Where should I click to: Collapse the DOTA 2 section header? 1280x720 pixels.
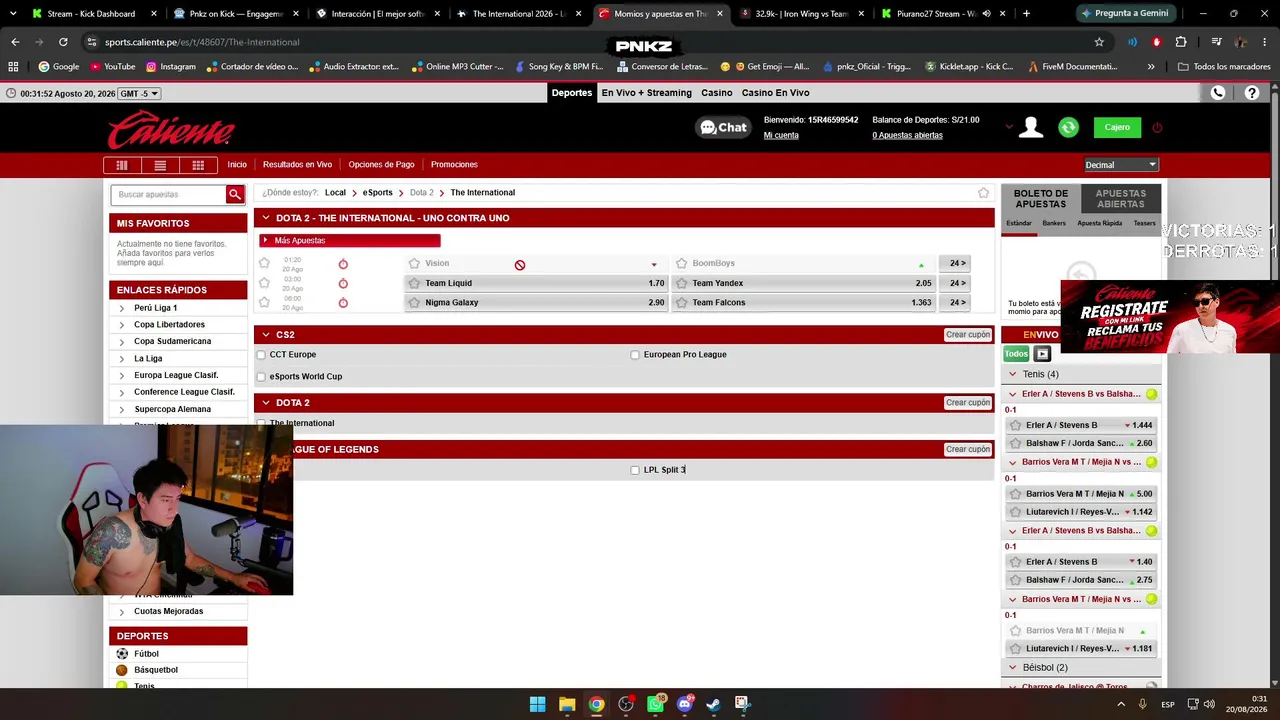click(x=266, y=403)
